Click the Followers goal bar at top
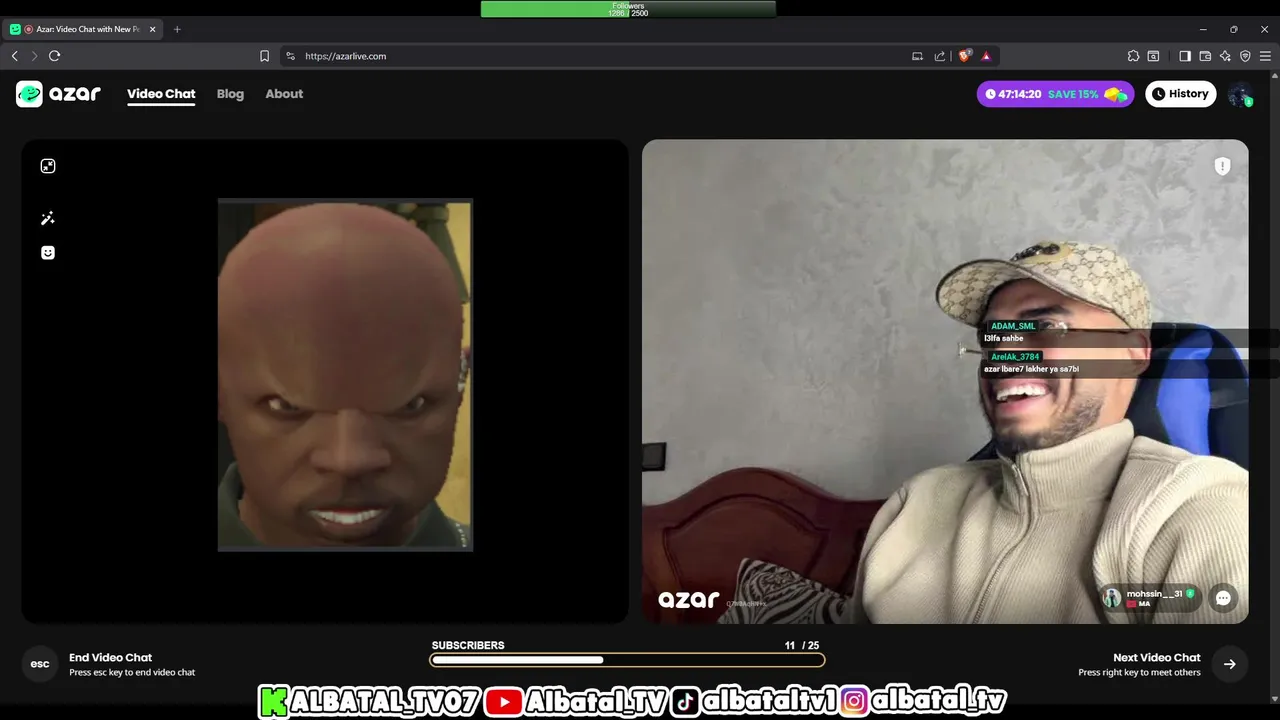Viewport: 1280px width, 720px height. click(628, 9)
